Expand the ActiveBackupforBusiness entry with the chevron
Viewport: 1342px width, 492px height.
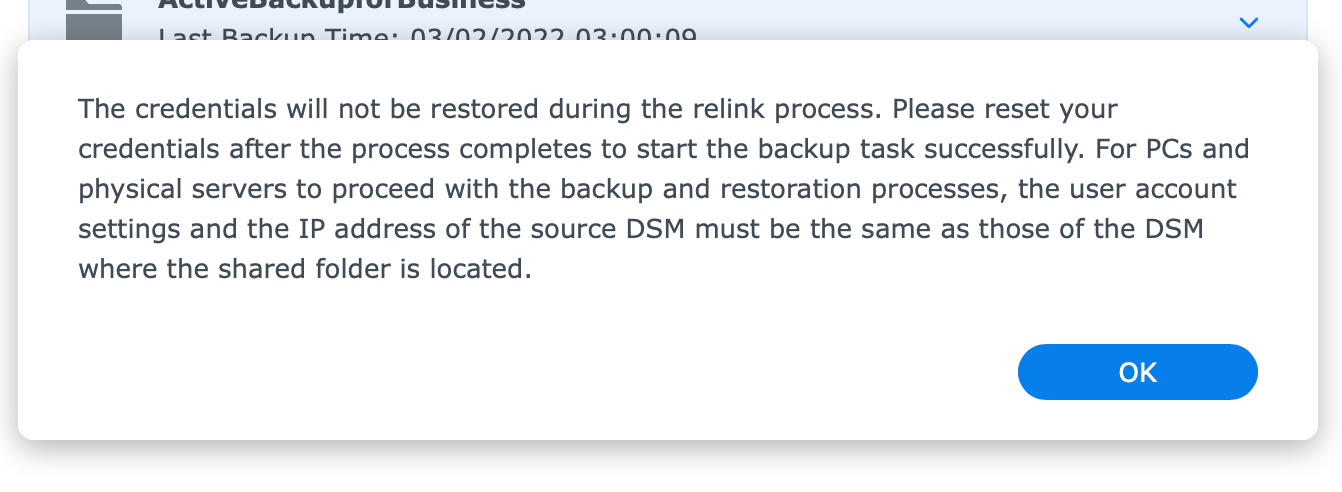click(x=1248, y=22)
